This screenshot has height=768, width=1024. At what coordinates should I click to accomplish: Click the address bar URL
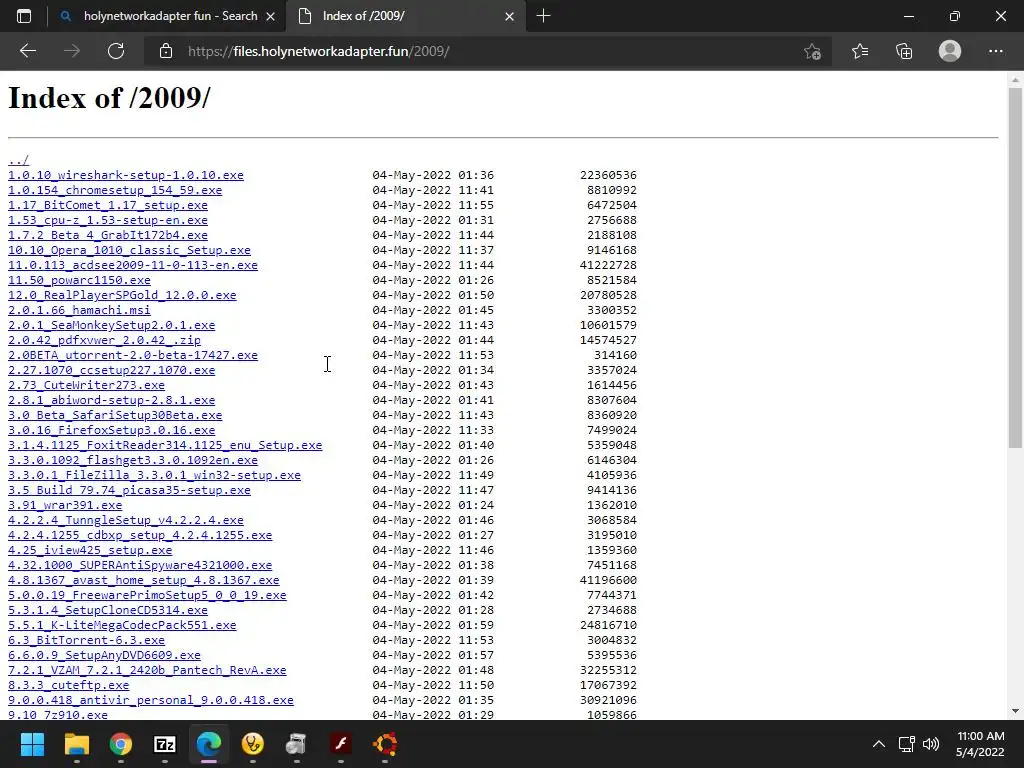319,52
